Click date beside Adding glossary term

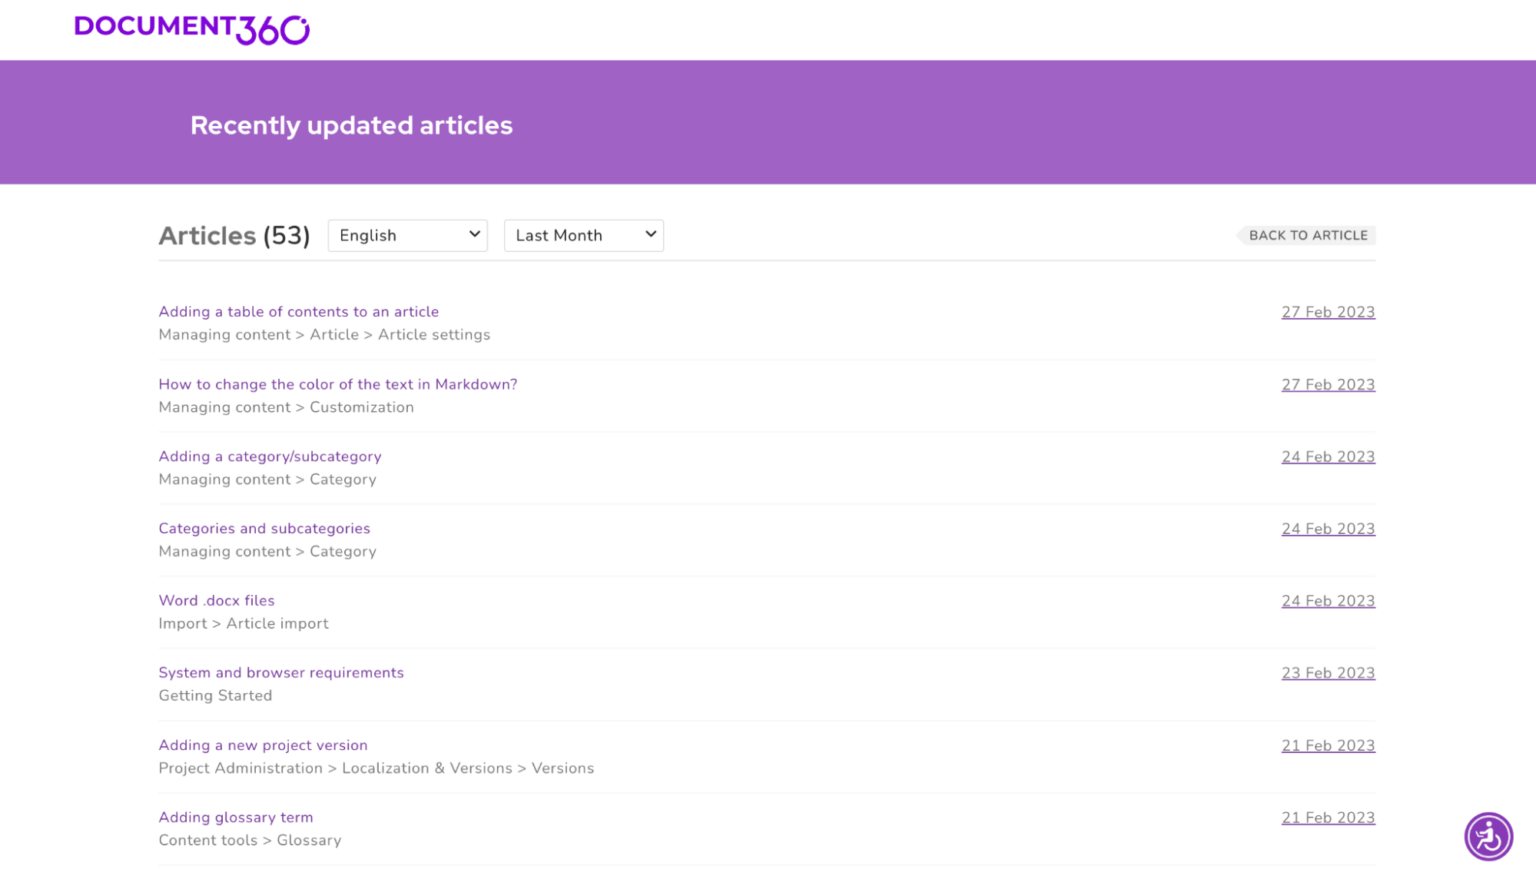click(x=1327, y=818)
